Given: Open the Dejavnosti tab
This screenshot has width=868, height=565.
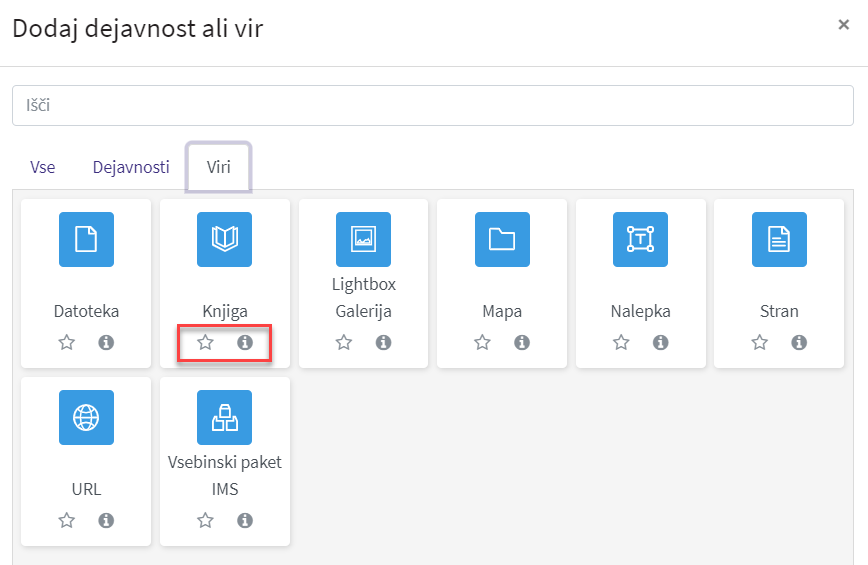Looking at the screenshot, I should (x=131, y=167).
